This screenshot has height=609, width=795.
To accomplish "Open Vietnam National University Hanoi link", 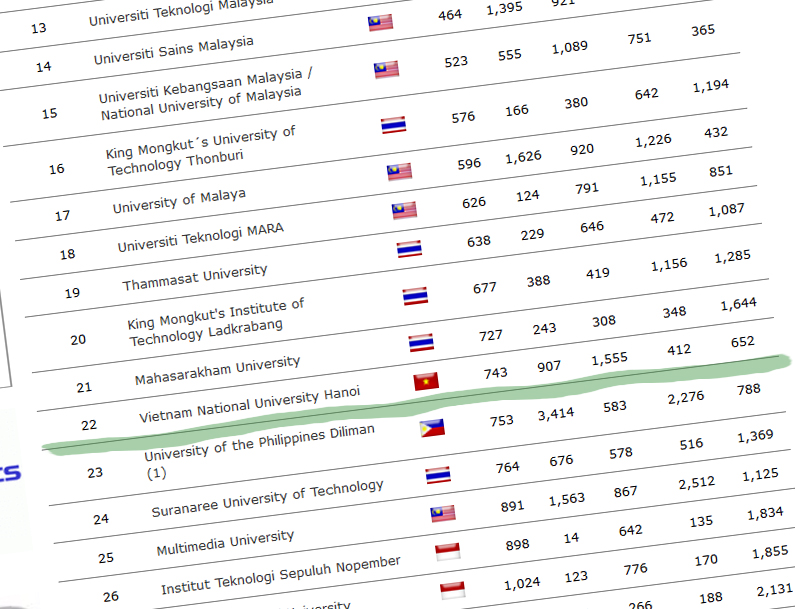I will pos(249,405).
